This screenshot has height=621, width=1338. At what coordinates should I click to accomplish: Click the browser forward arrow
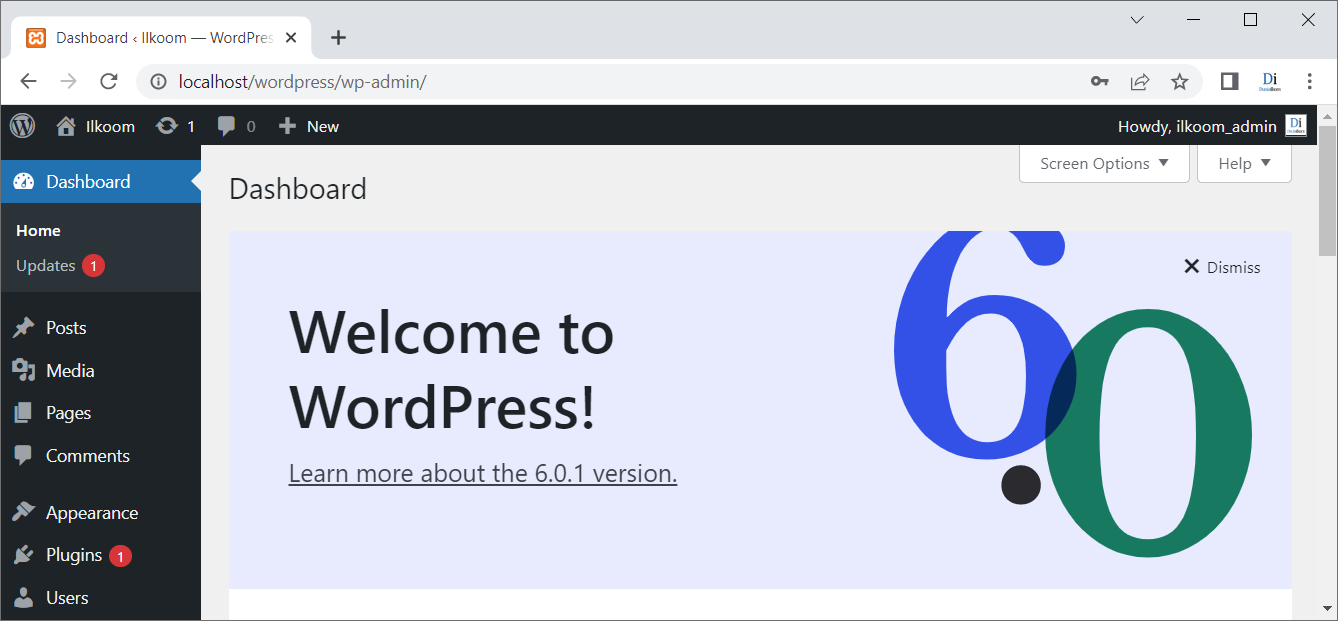click(x=68, y=82)
